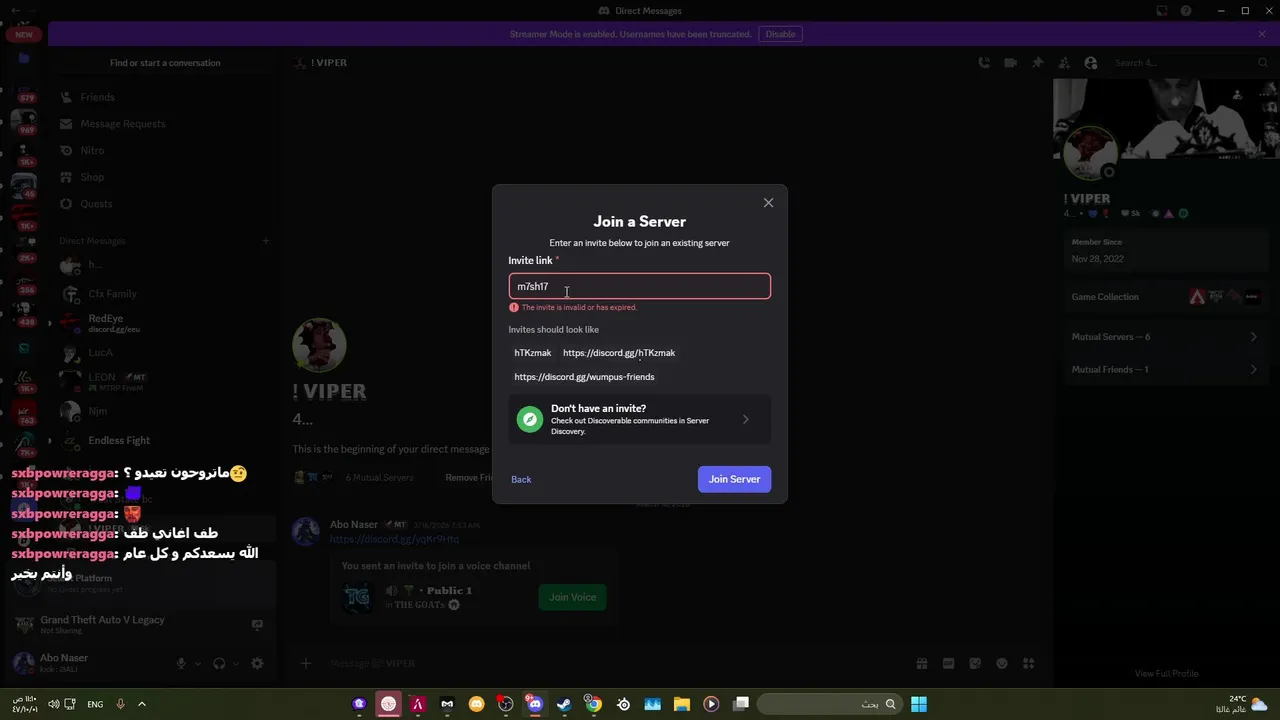Viewport: 1280px width, 720px height.
Task: Click the discord.gg invite link in chat
Action: [394, 539]
